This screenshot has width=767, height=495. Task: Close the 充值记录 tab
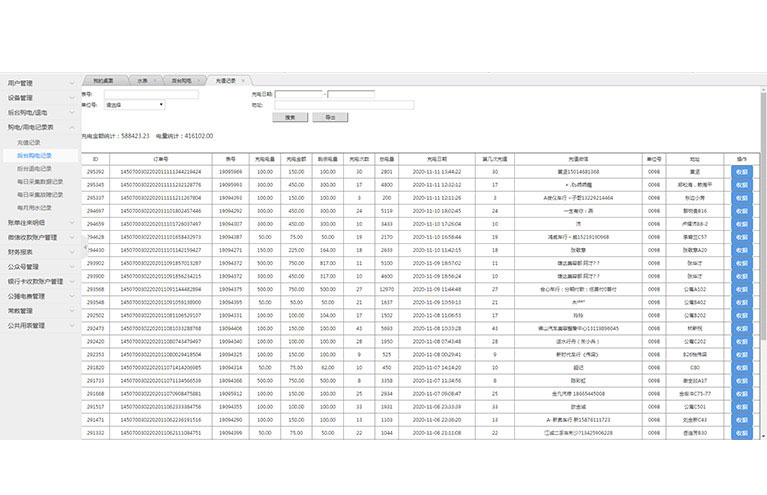pyautogui.click(x=243, y=81)
